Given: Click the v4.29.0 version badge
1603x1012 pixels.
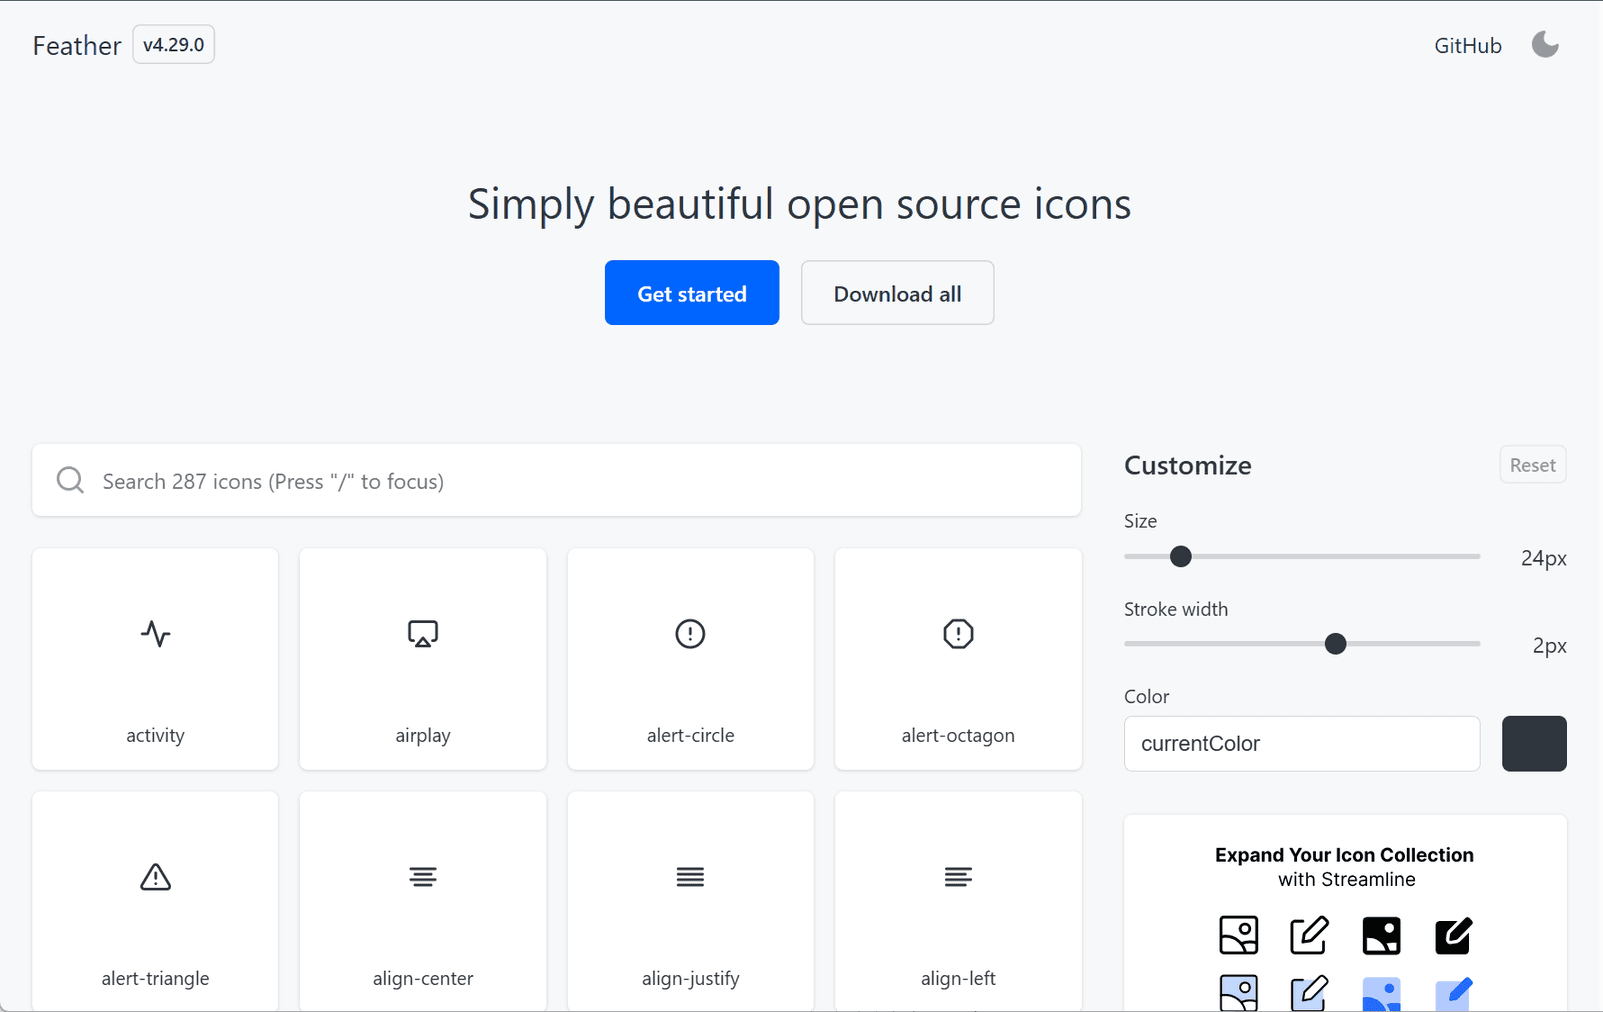Looking at the screenshot, I should (x=172, y=44).
